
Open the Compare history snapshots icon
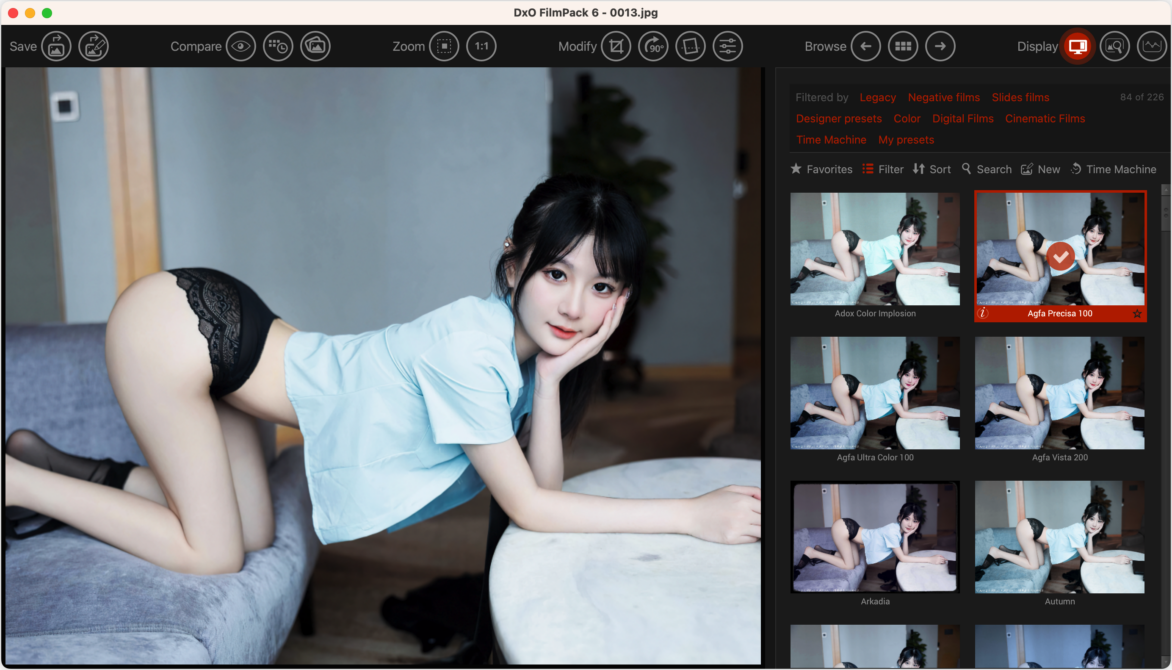click(x=278, y=46)
